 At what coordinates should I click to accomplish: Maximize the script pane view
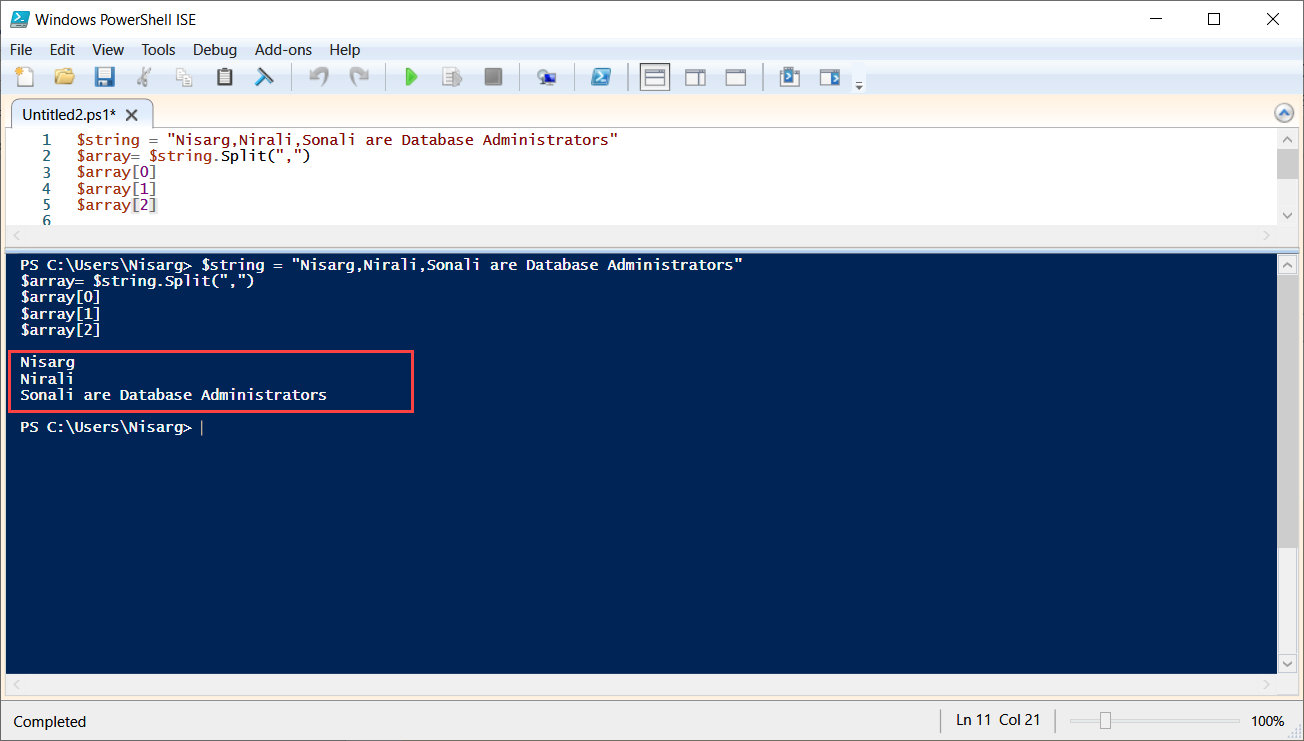(x=735, y=76)
